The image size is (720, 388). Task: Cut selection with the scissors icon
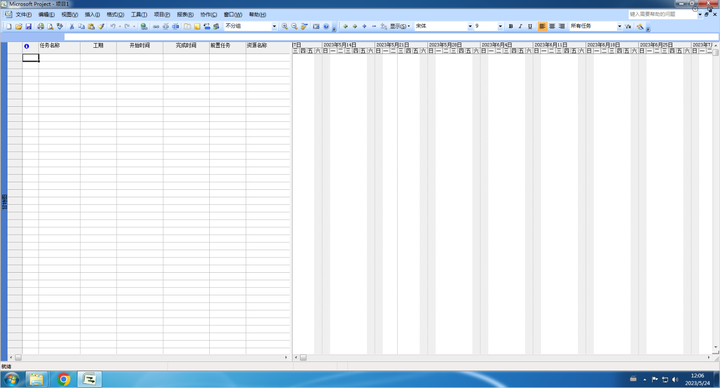tap(72, 27)
